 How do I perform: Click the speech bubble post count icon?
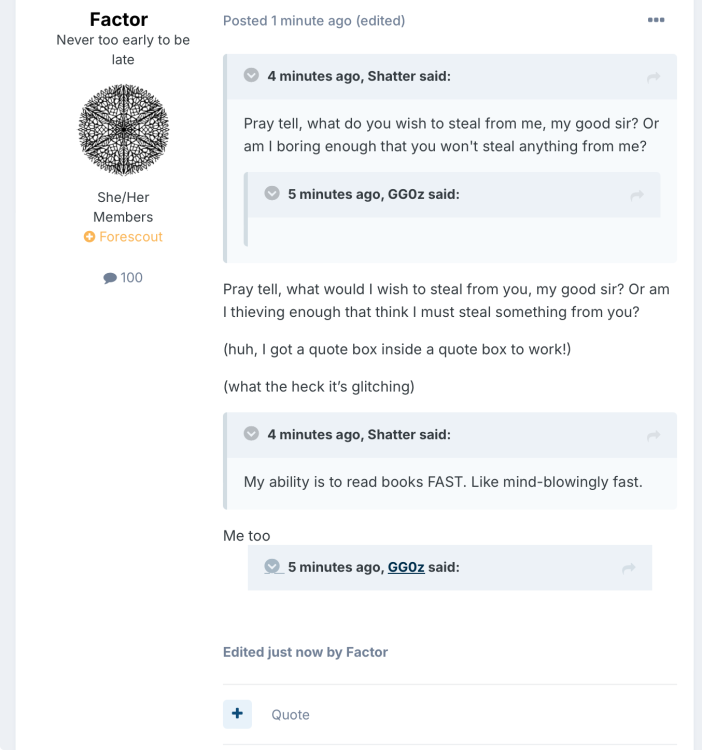[x=110, y=278]
